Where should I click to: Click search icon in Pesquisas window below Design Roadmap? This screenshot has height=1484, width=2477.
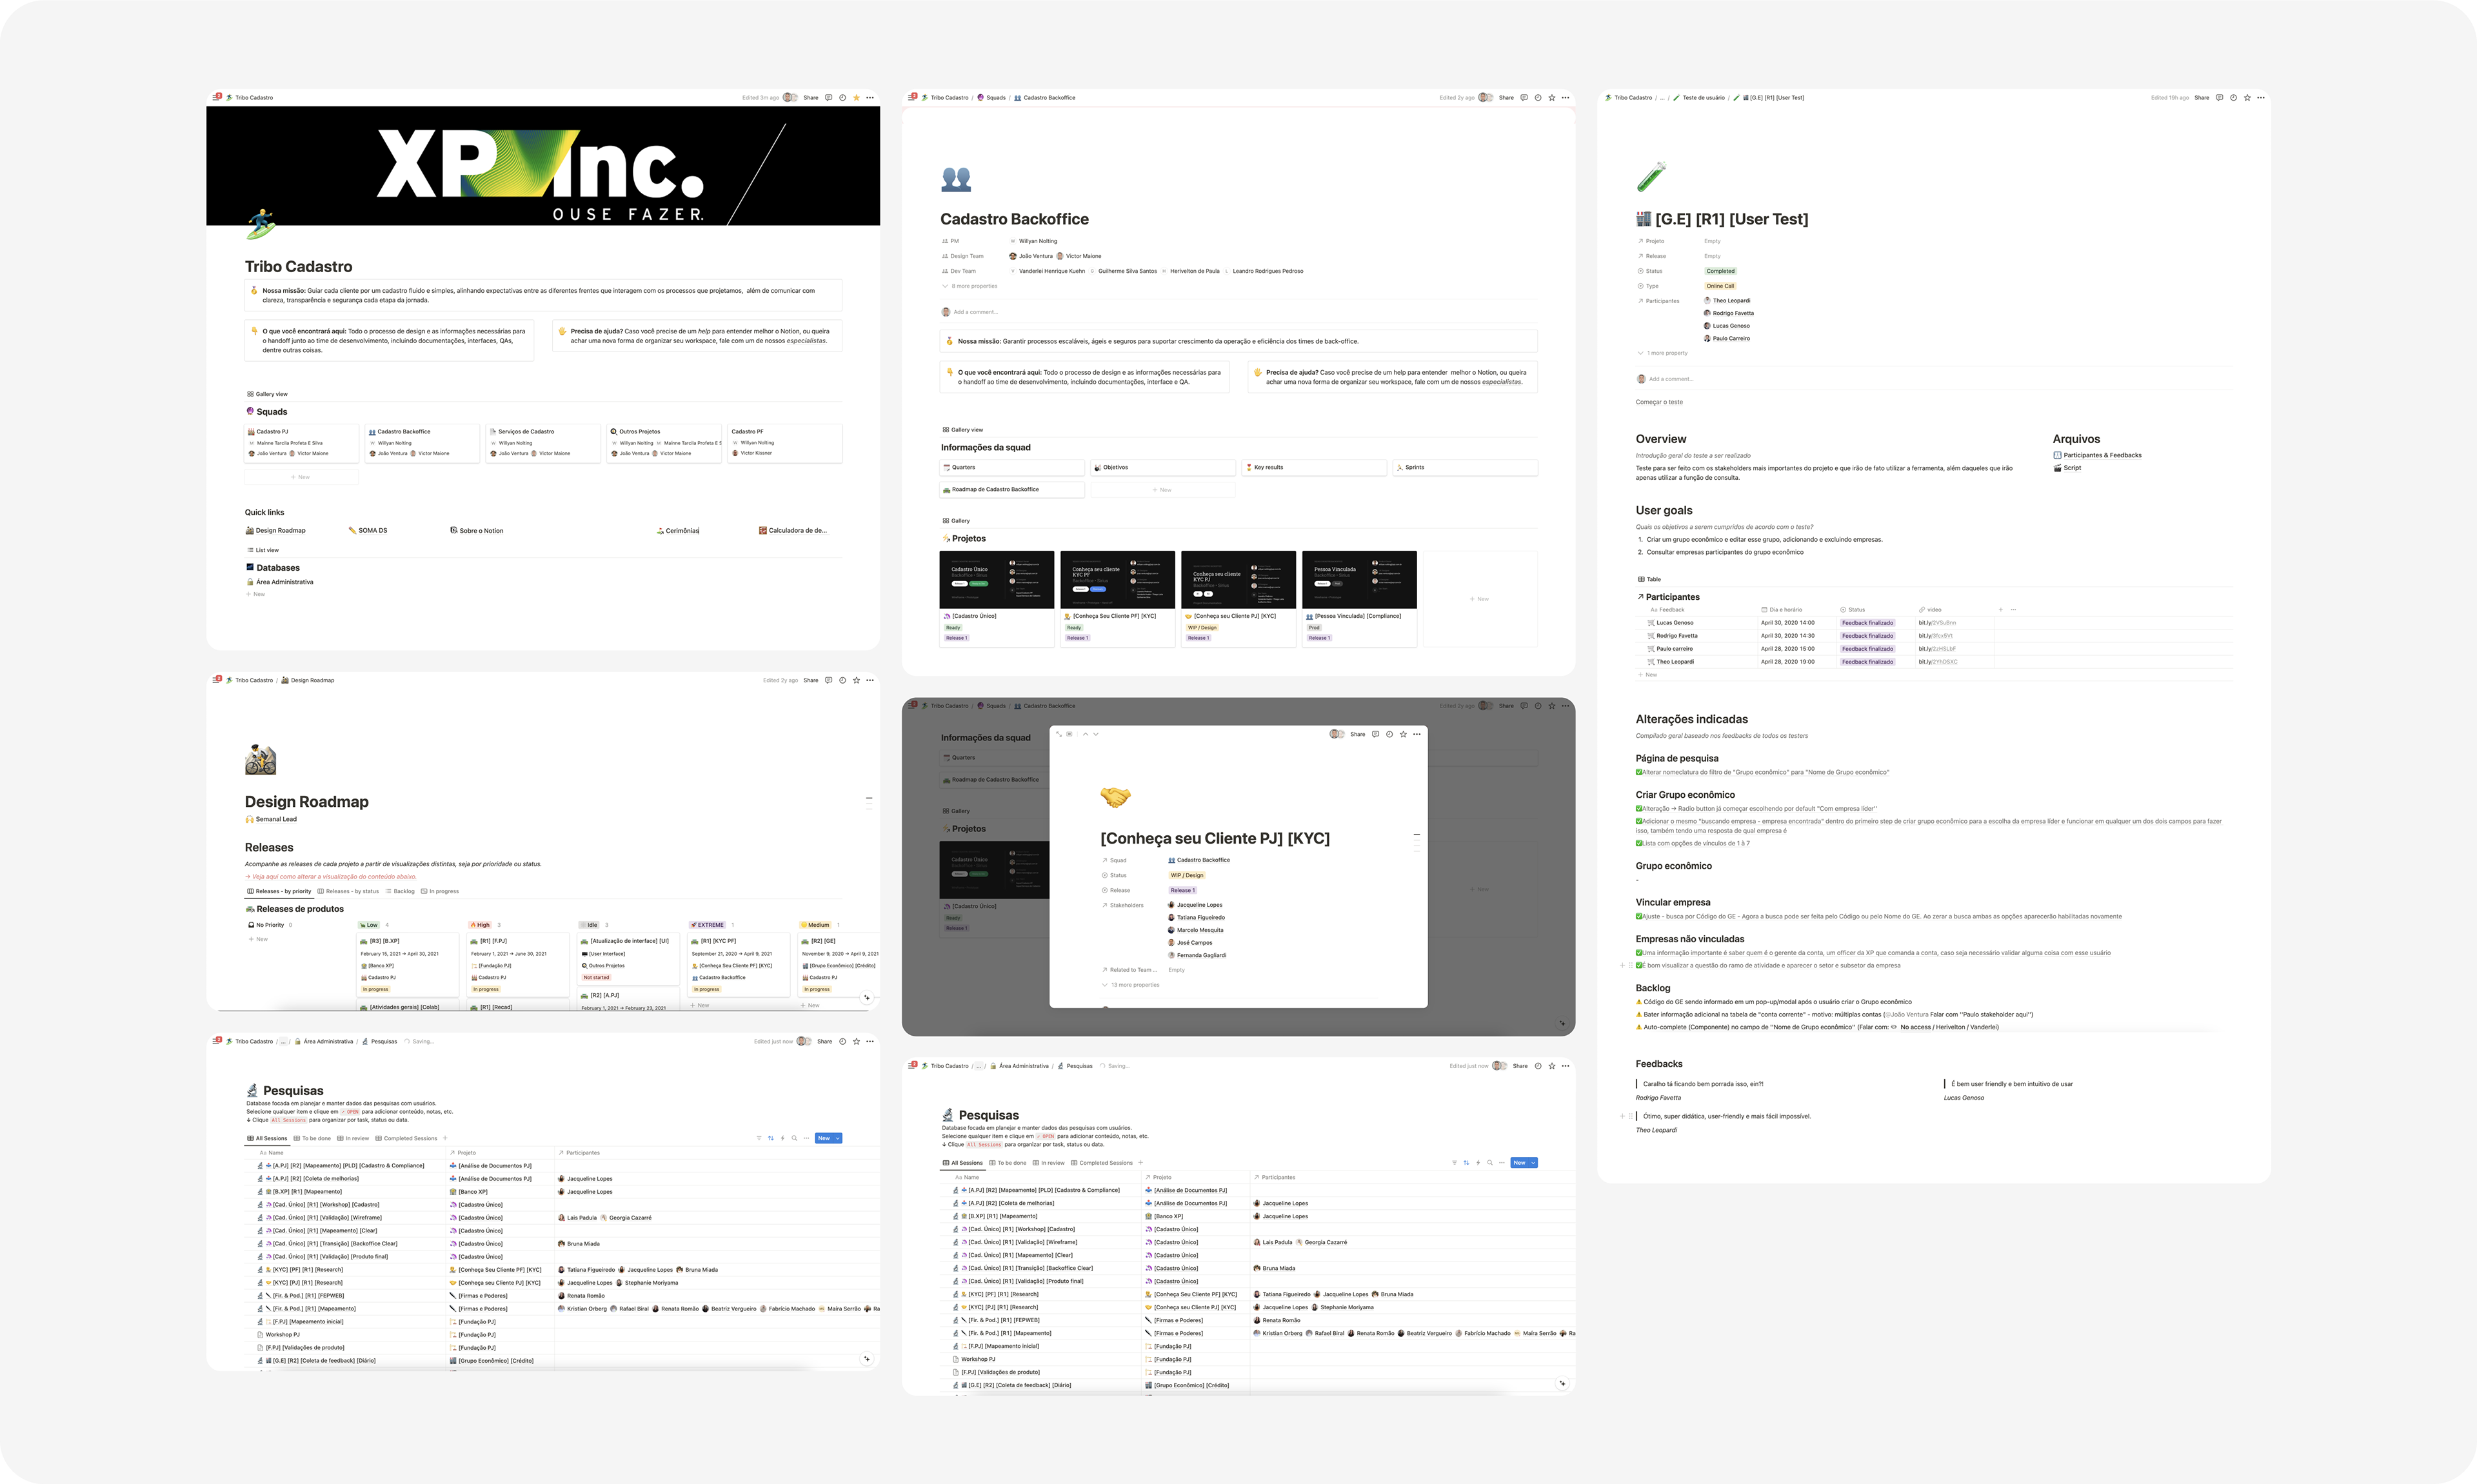(x=794, y=1138)
